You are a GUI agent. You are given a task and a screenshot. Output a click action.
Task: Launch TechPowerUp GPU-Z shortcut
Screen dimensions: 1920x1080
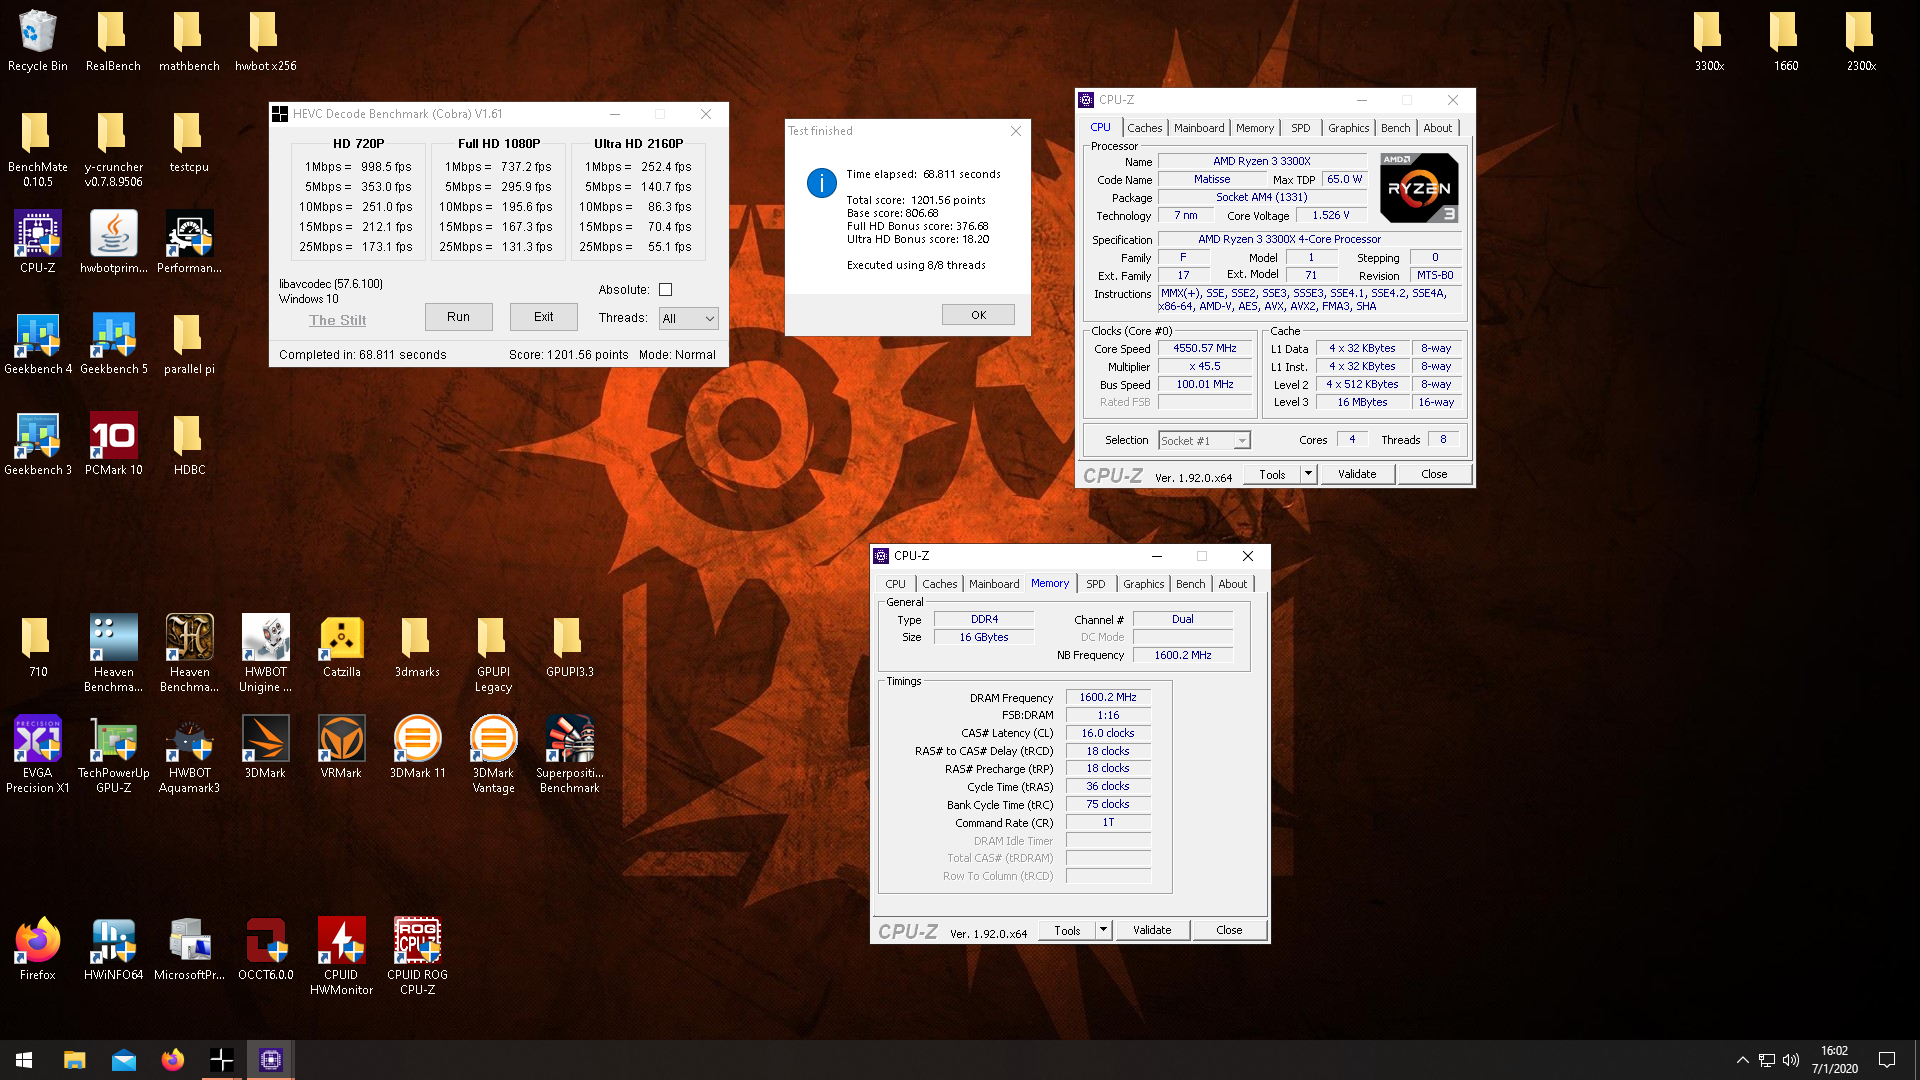click(x=113, y=754)
